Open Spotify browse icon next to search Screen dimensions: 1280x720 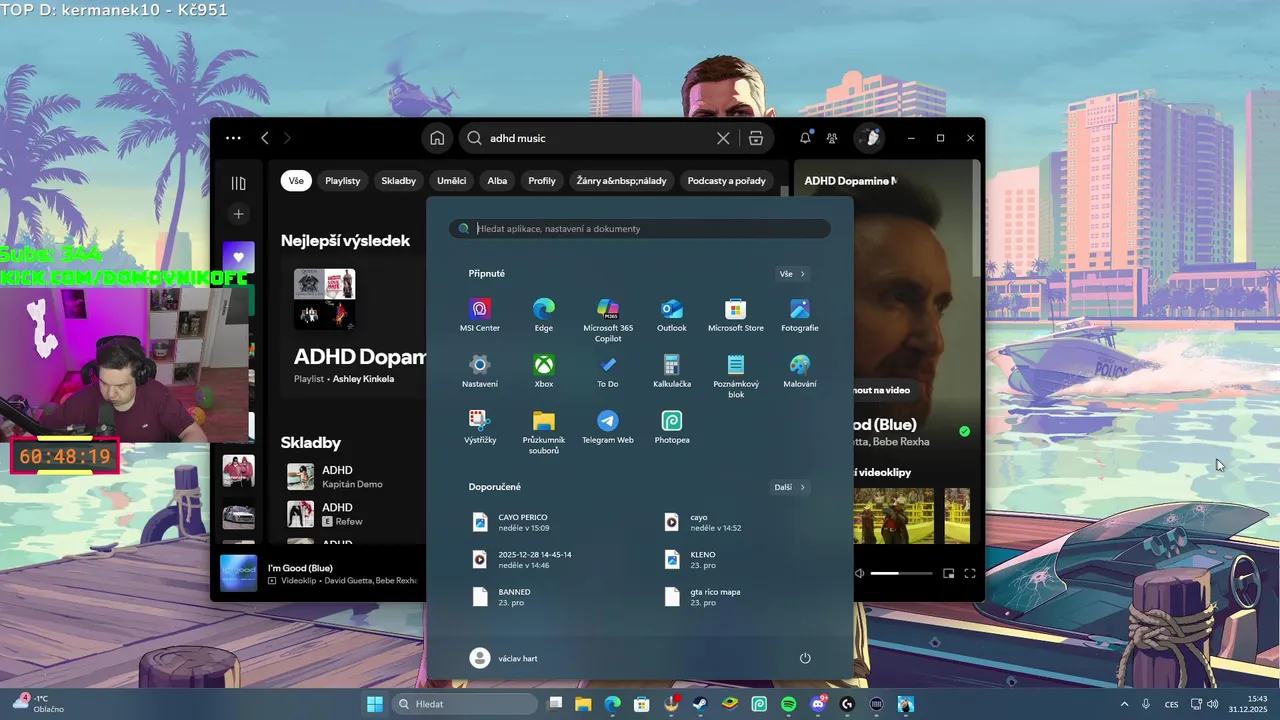(756, 138)
